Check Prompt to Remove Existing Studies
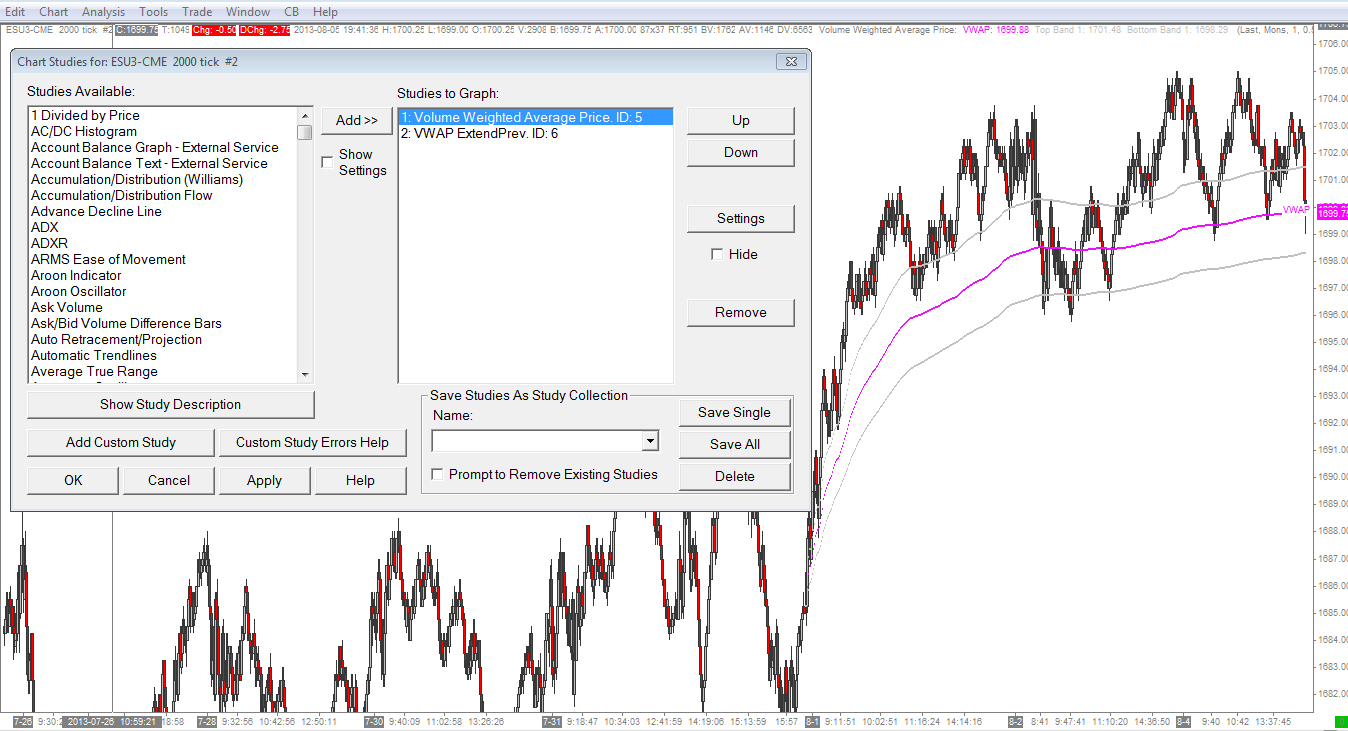The height and width of the screenshot is (731, 1348). 437,474
